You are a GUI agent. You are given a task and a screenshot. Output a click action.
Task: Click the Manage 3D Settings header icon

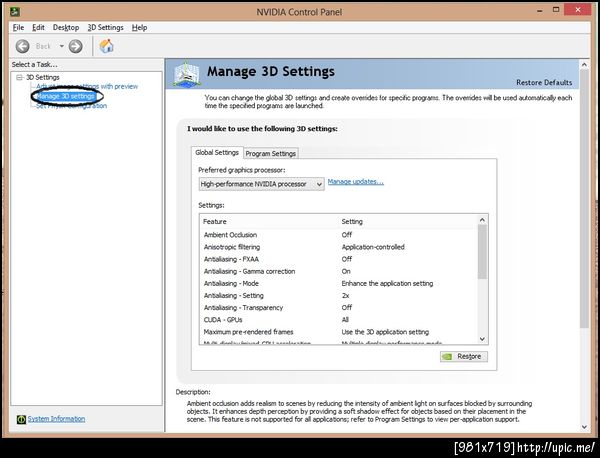186,73
